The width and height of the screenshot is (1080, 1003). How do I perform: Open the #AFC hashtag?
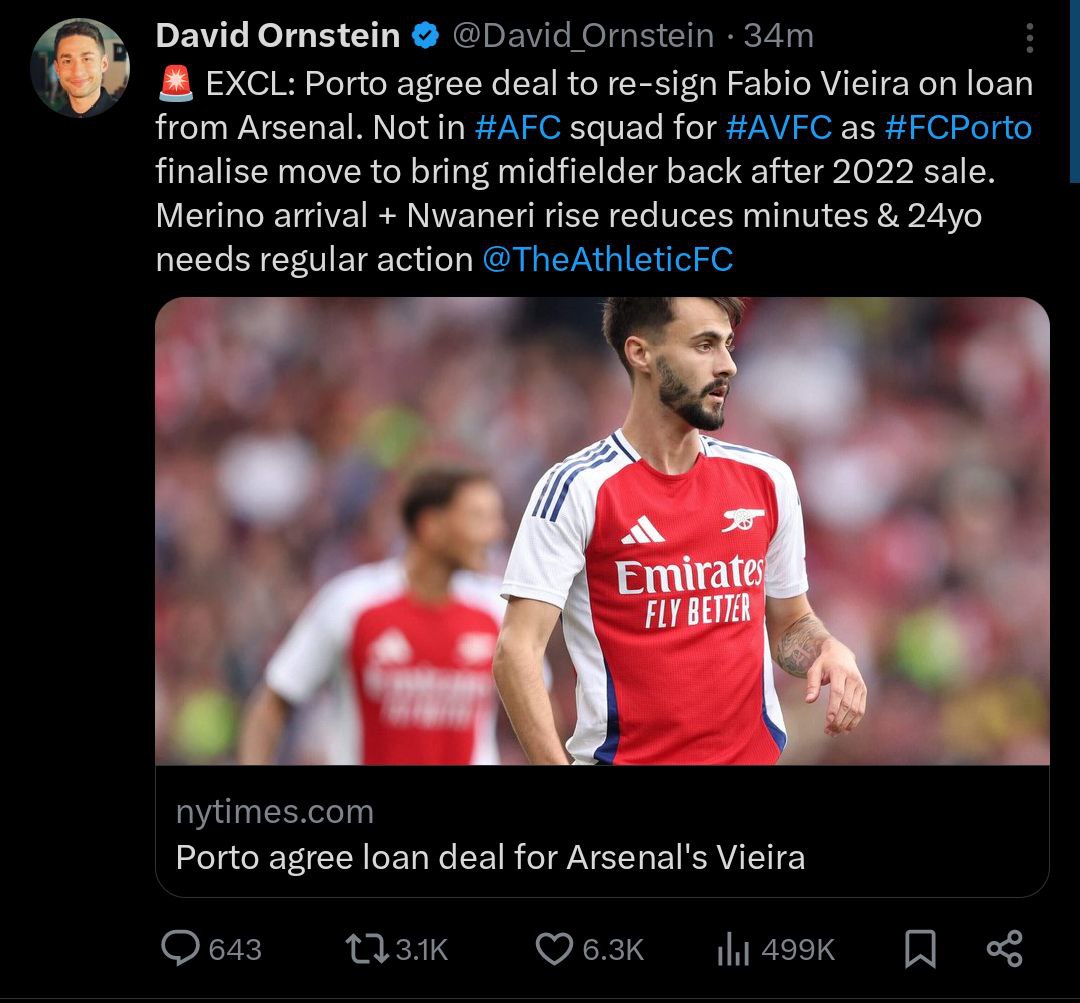point(517,127)
